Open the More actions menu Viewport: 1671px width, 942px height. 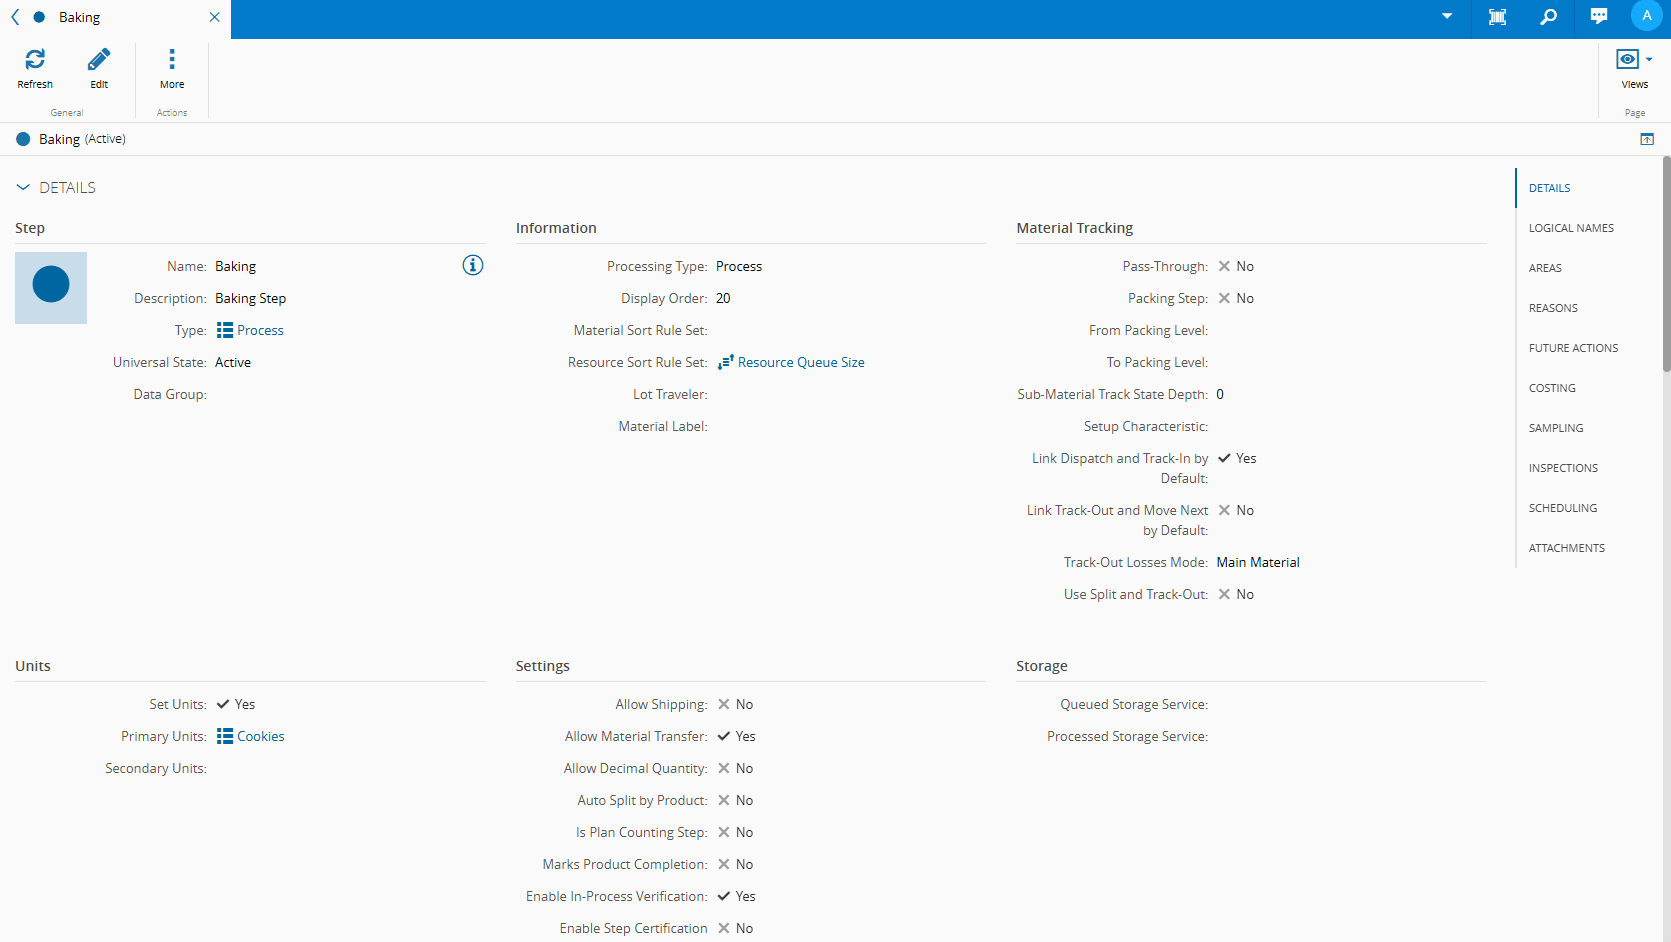(172, 60)
